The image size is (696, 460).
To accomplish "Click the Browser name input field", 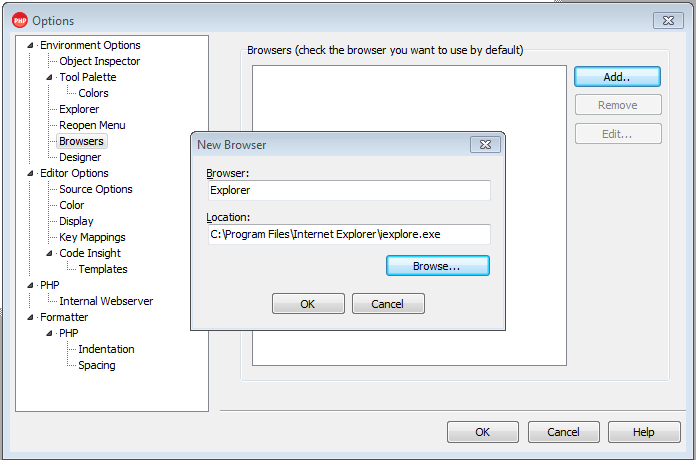I will [349, 190].
